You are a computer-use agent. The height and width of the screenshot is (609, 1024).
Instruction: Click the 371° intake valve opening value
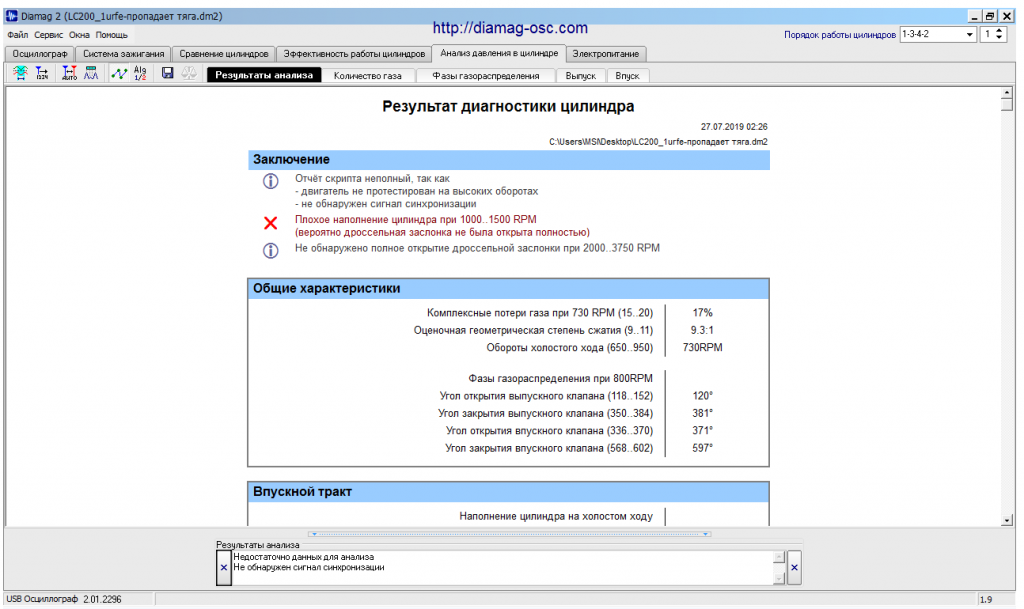coord(702,431)
